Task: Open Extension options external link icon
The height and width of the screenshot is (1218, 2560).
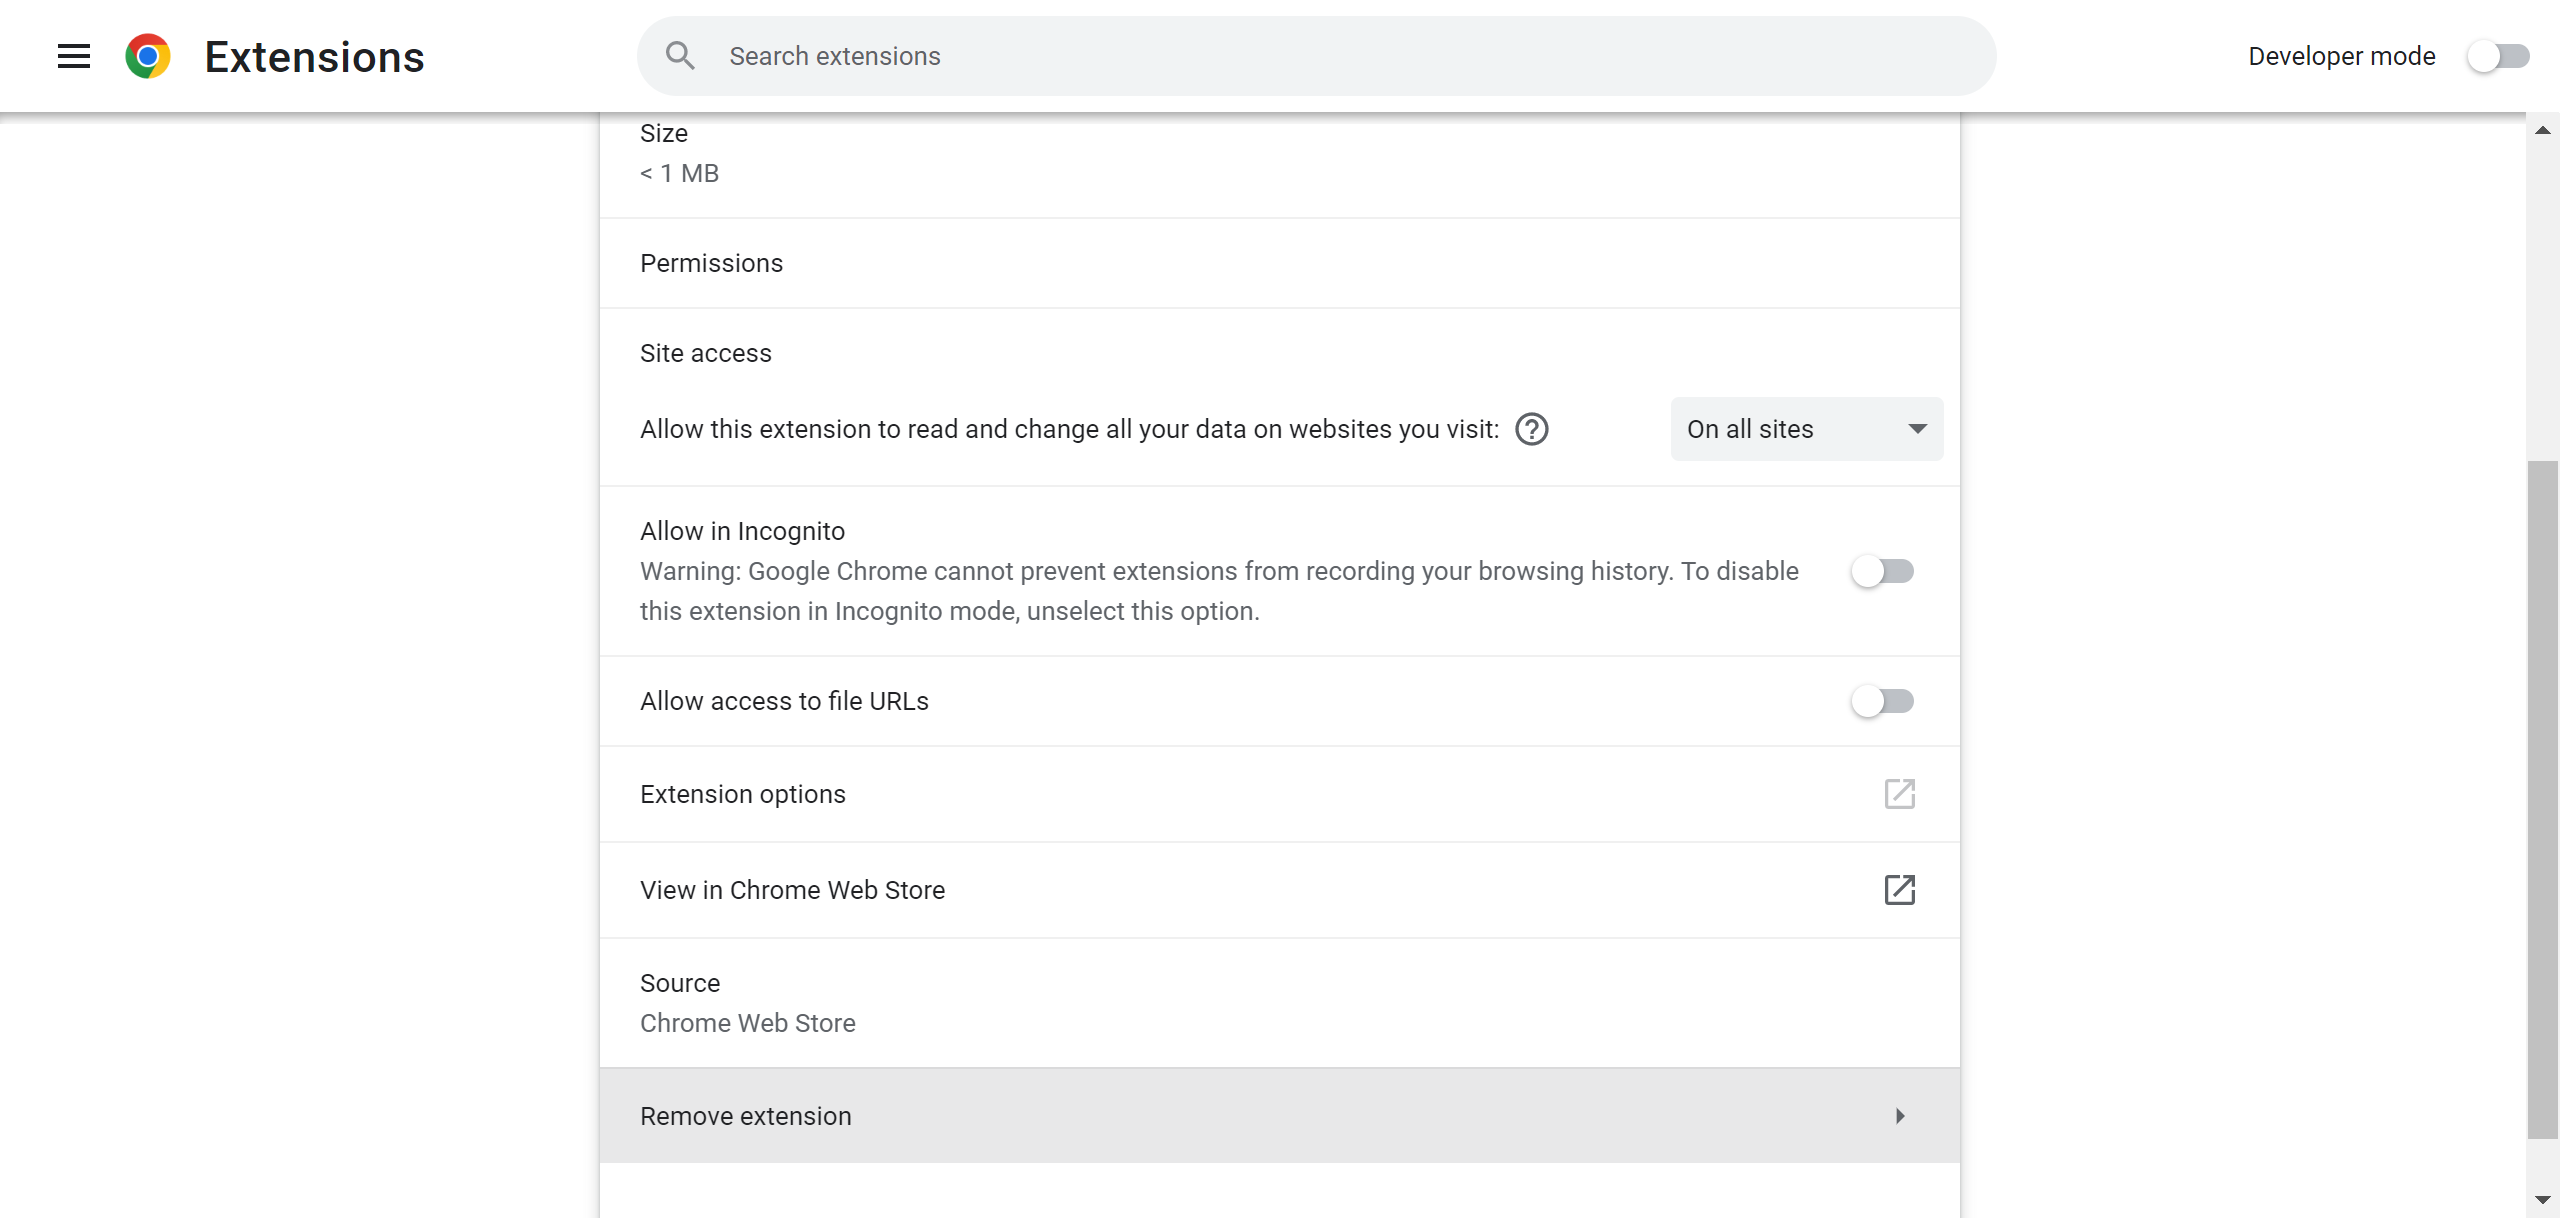Action: pos(1900,794)
